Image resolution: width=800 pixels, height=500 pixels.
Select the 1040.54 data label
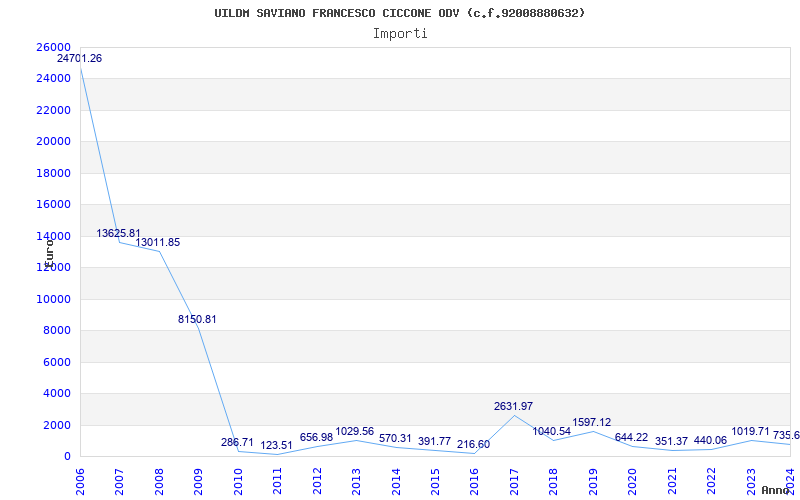click(x=552, y=431)
